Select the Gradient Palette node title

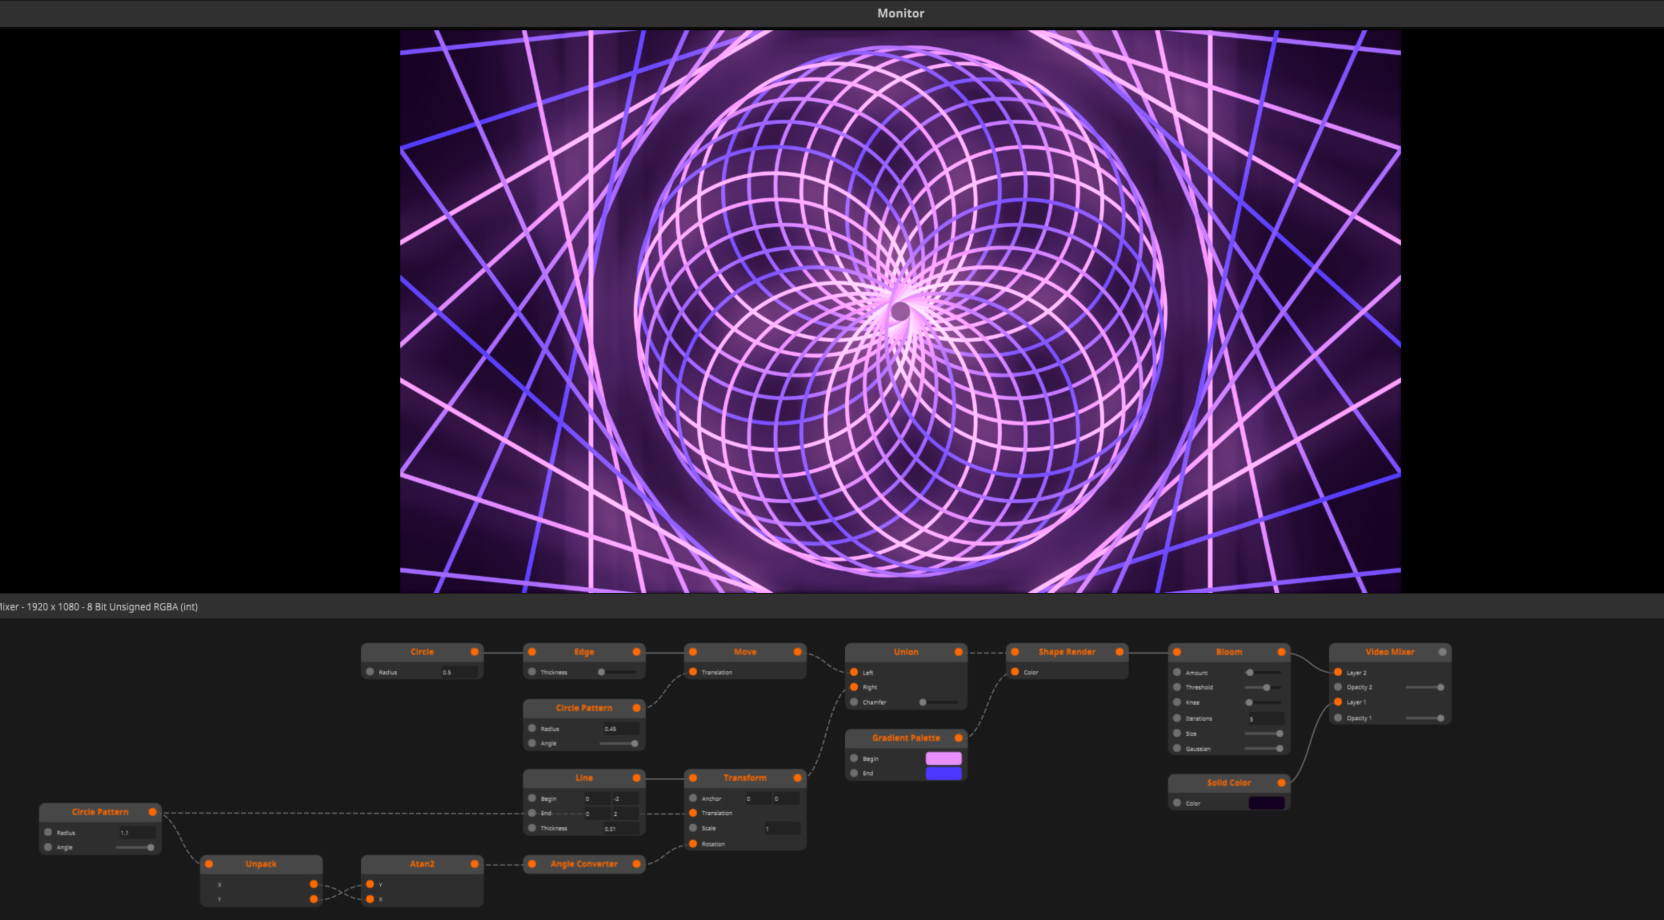[906, 738]
